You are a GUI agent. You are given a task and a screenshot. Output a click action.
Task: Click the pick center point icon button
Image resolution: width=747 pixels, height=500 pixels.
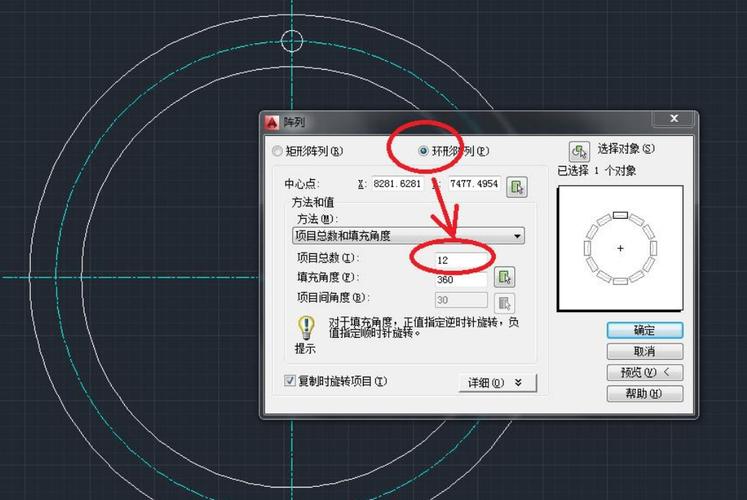pyautogui.click(x=516, y=187)
